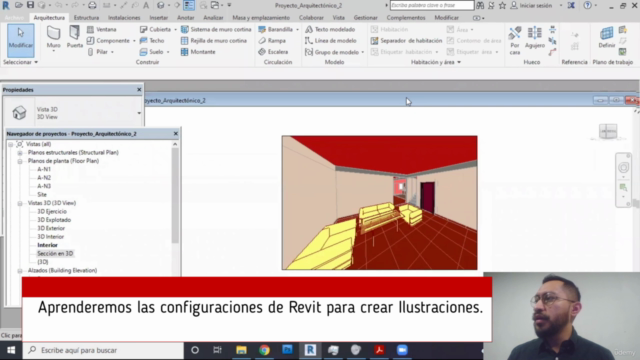The image size is (640, 360).
Task: Click Iniciar sesión
Action: [536, 5]
